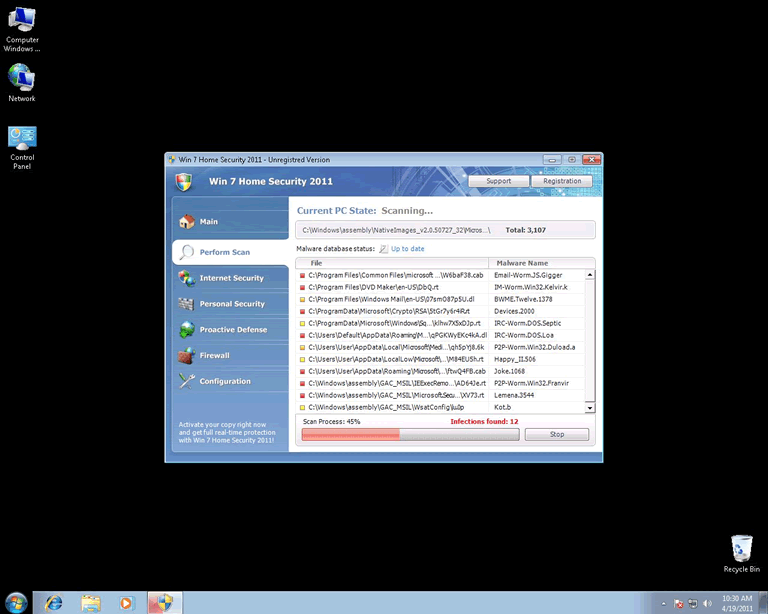Click the Proactive Defense icon

(186, 330)
